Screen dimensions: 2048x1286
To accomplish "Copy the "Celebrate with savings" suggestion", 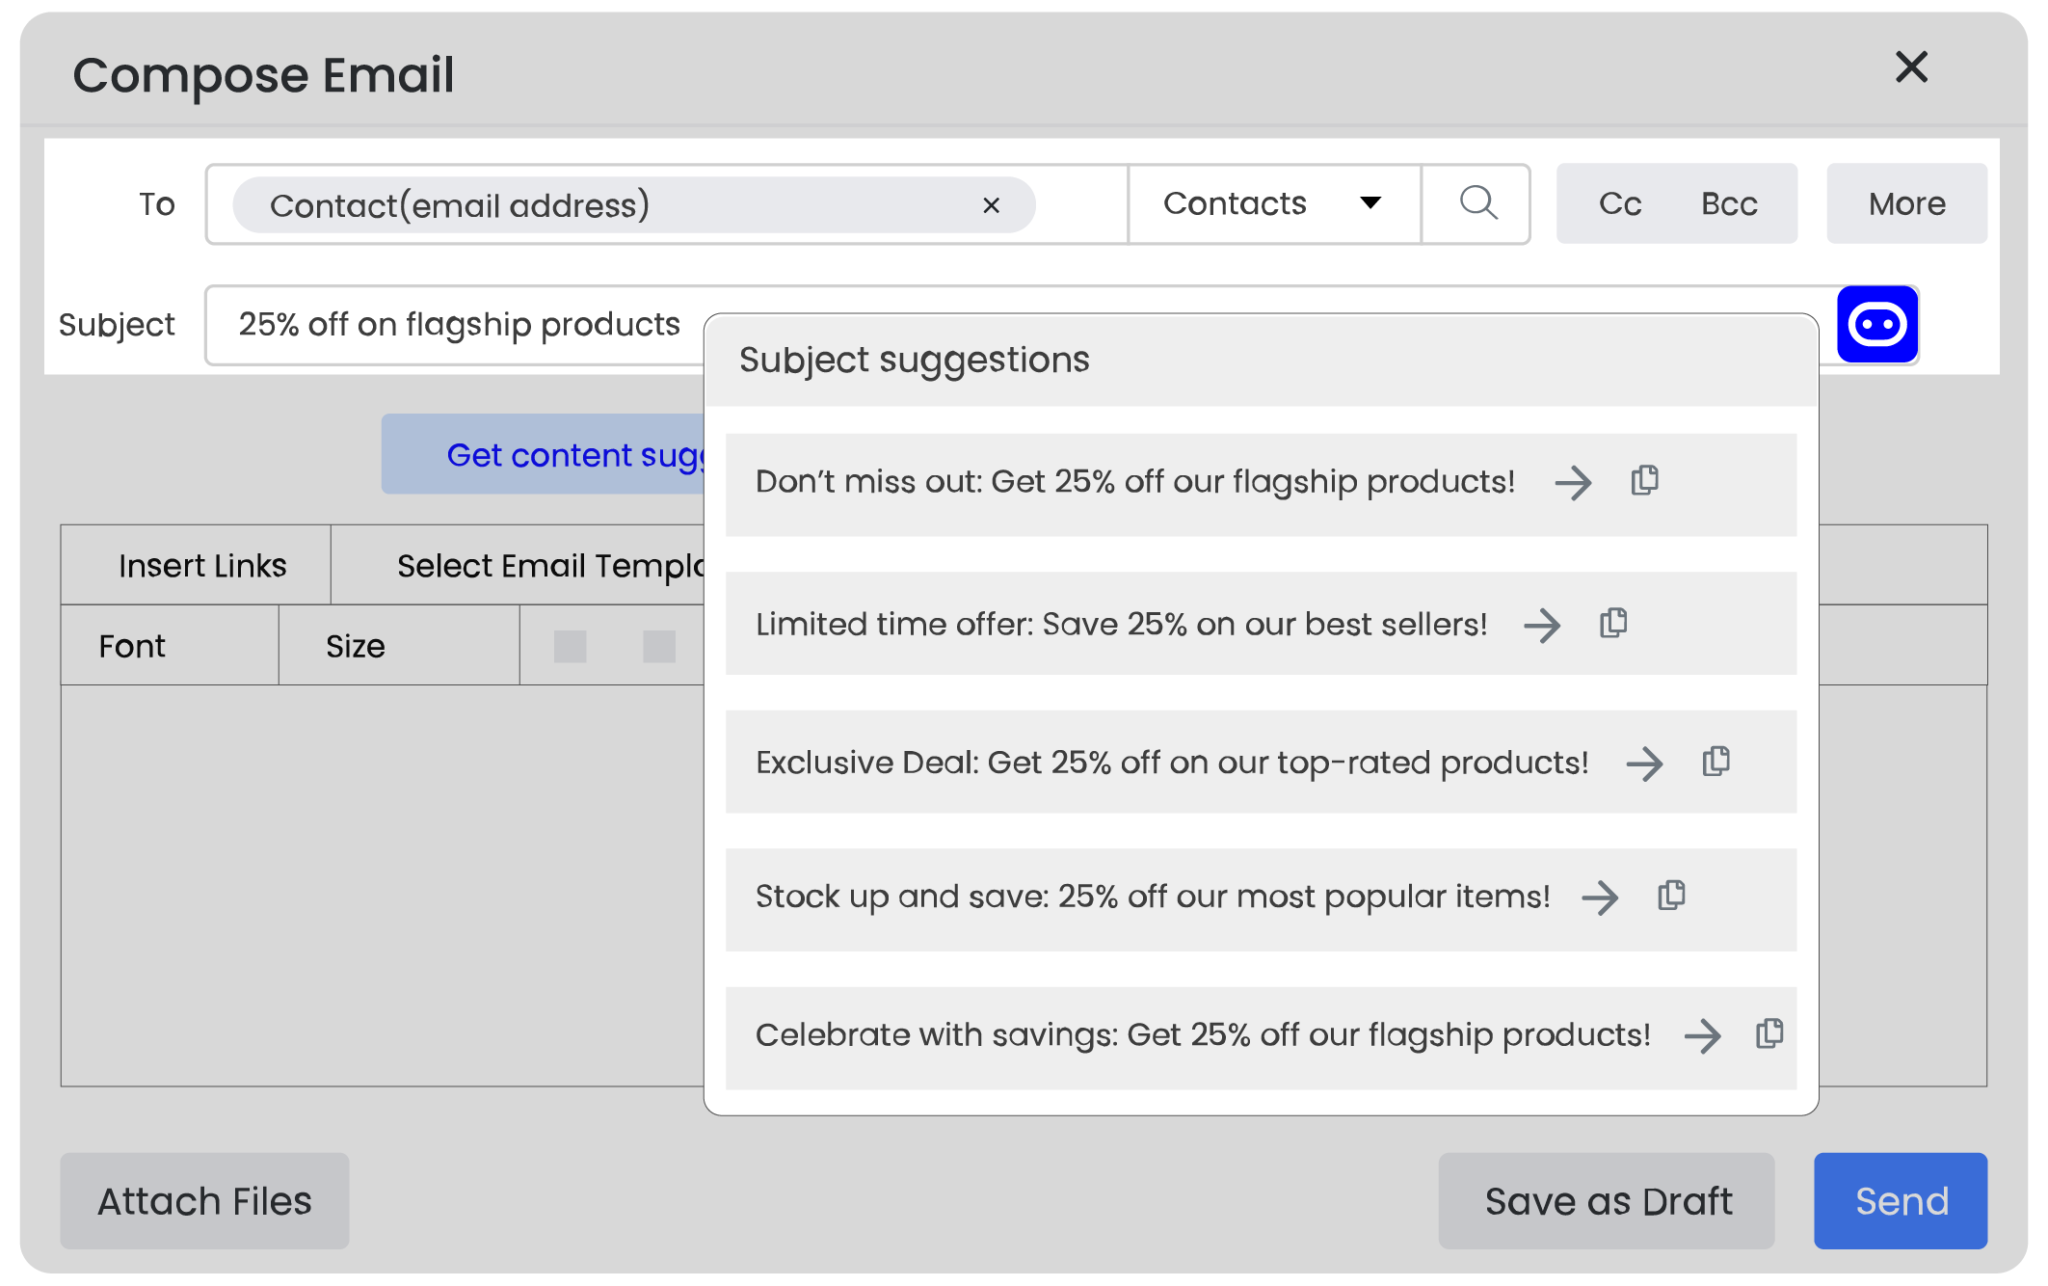I will tap(1769, 1036).
